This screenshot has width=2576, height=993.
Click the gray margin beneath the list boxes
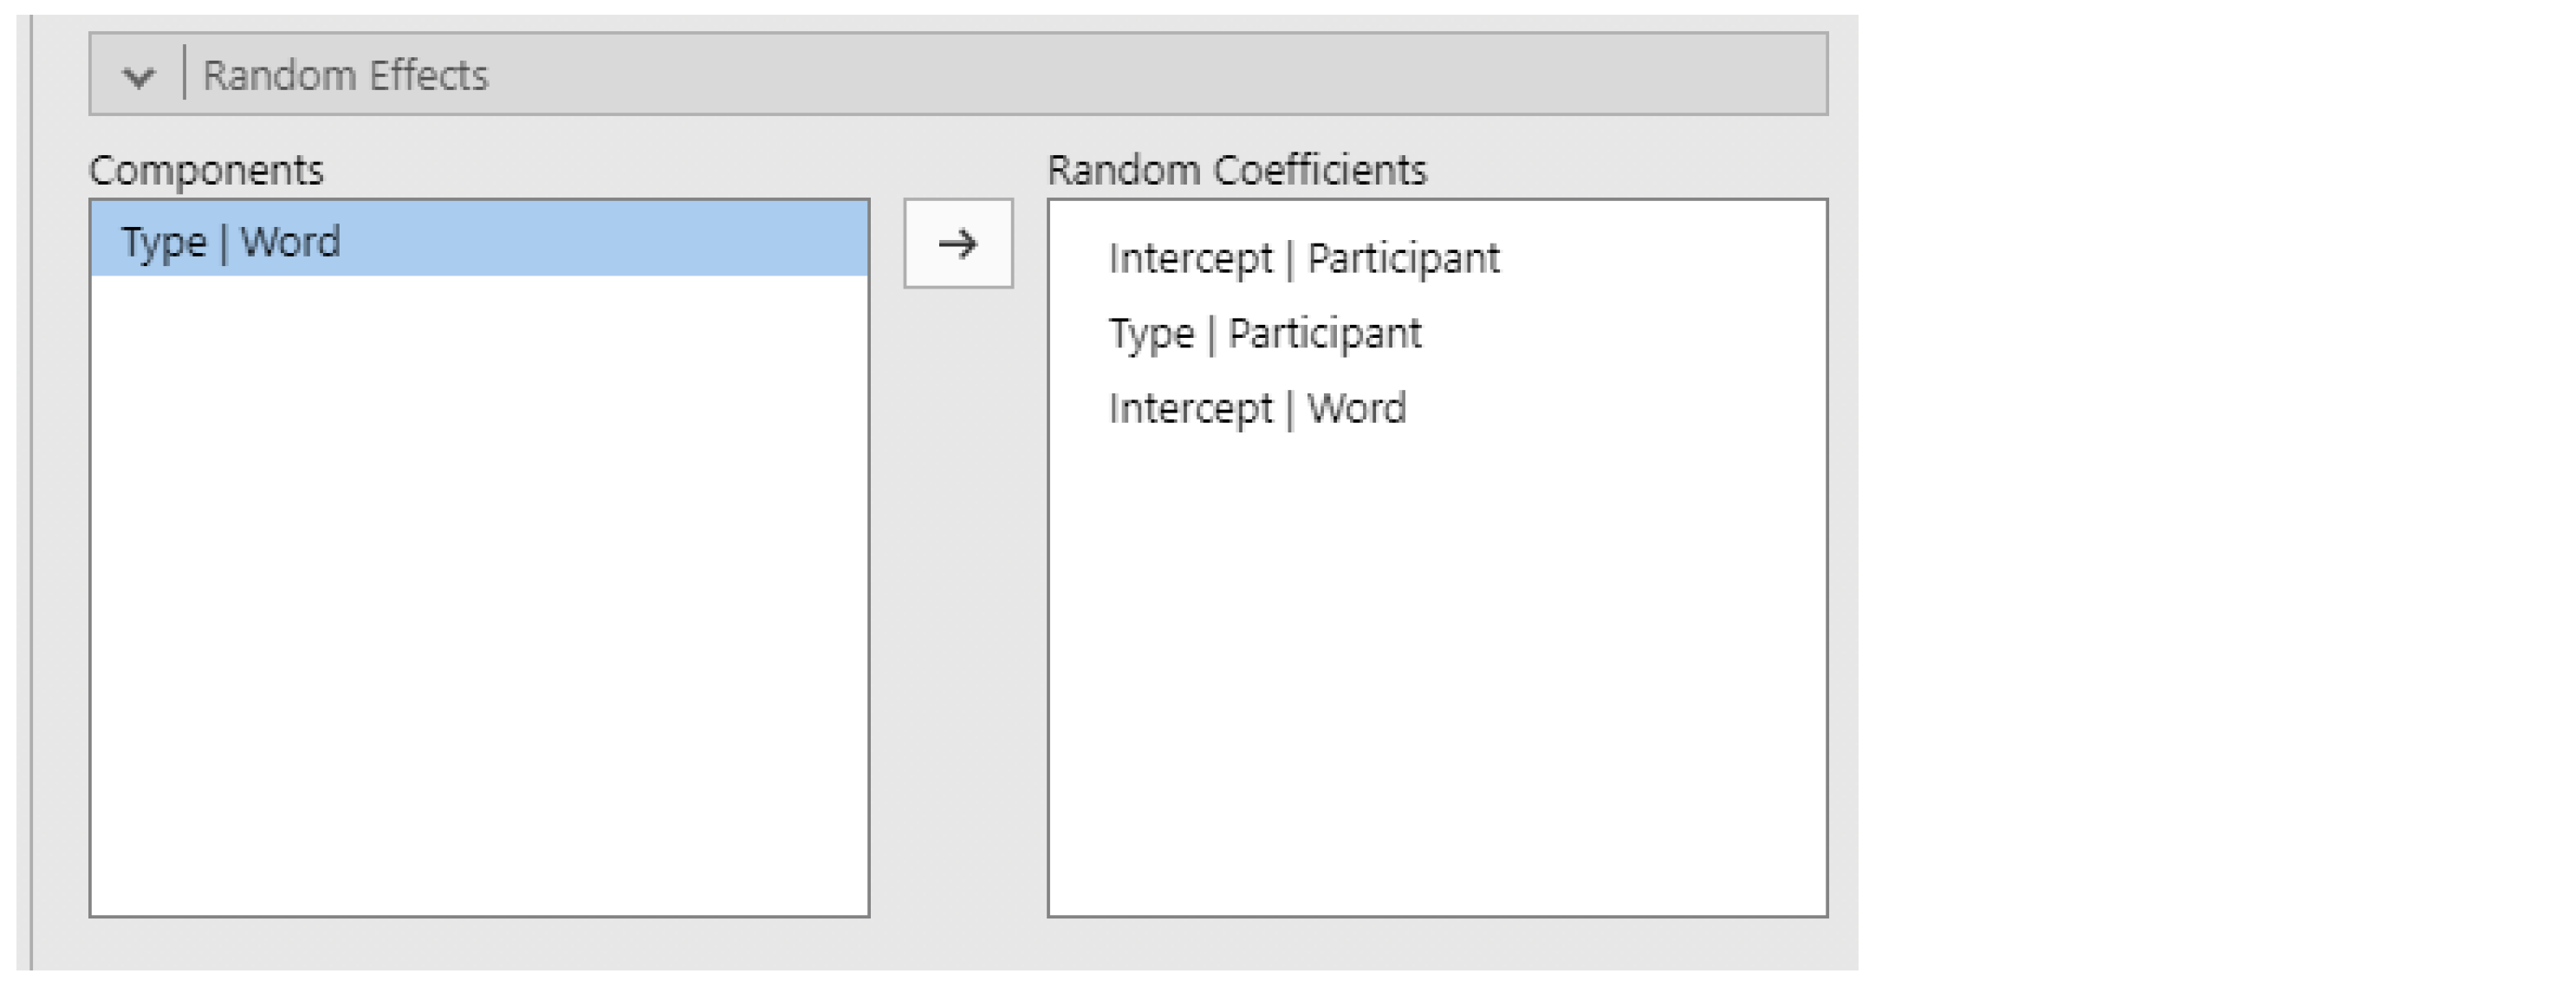click(x=958, y=943)
